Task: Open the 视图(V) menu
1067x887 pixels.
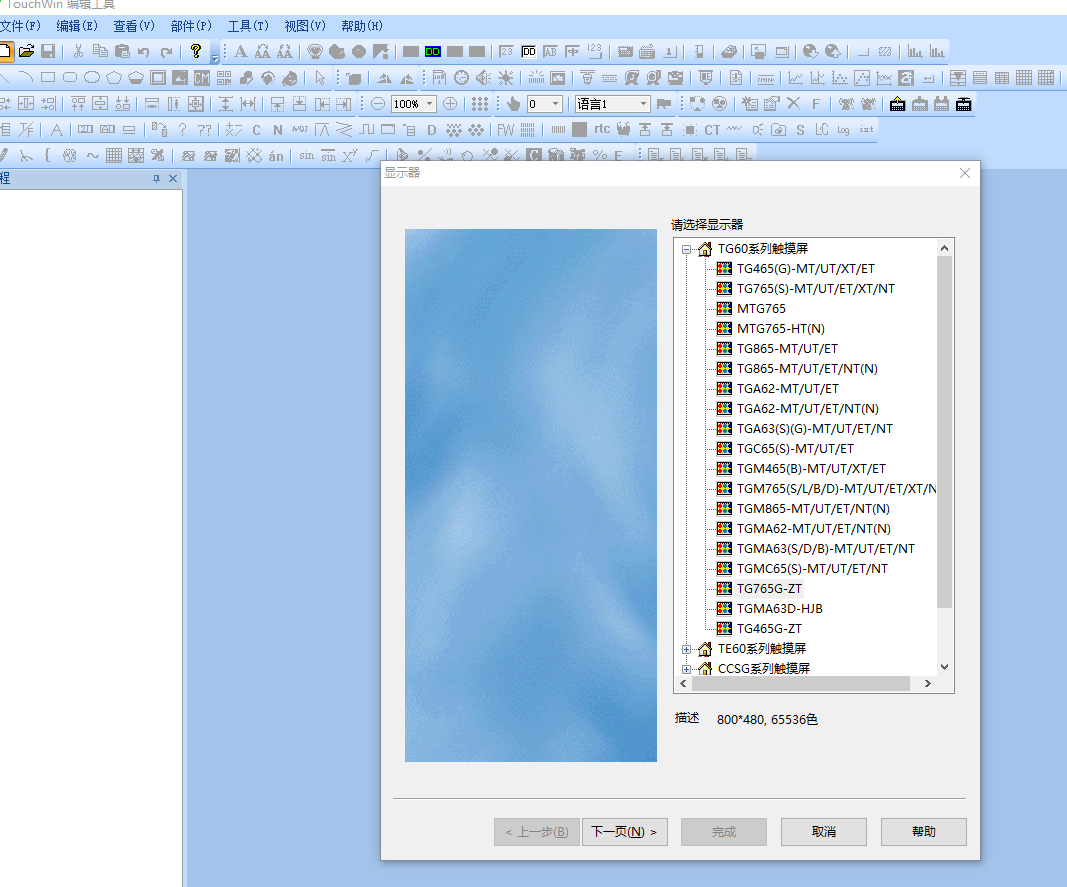Action: pyautogui.click(x=305, y=26)
